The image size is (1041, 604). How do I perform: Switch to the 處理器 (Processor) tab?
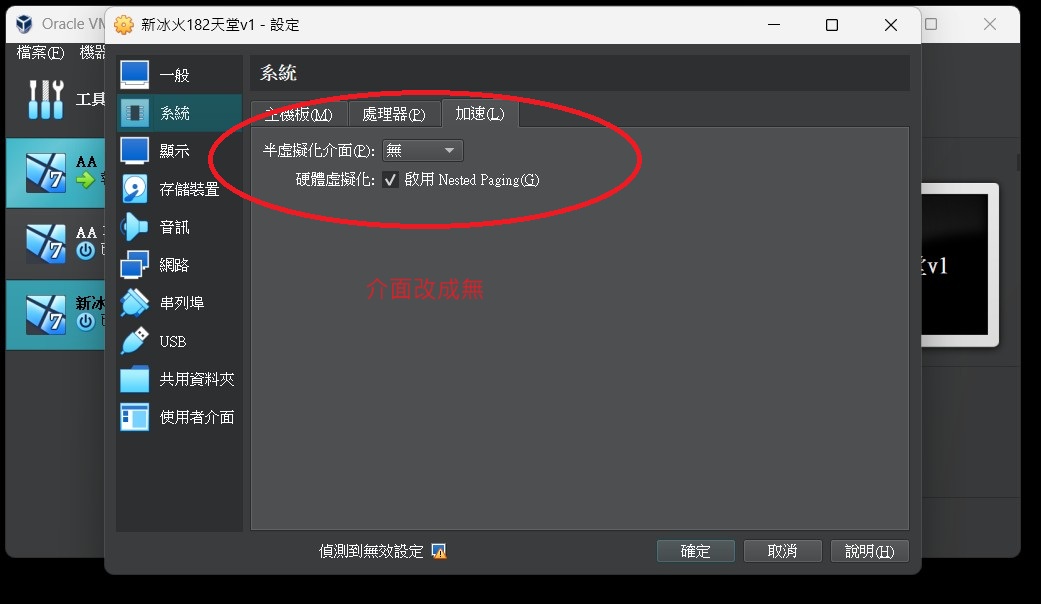coord(393,114)
